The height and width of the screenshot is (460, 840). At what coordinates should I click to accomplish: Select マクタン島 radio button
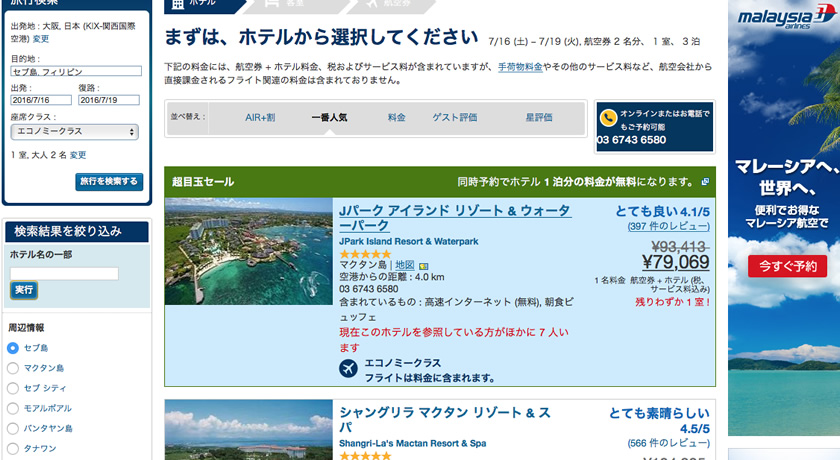13,368
